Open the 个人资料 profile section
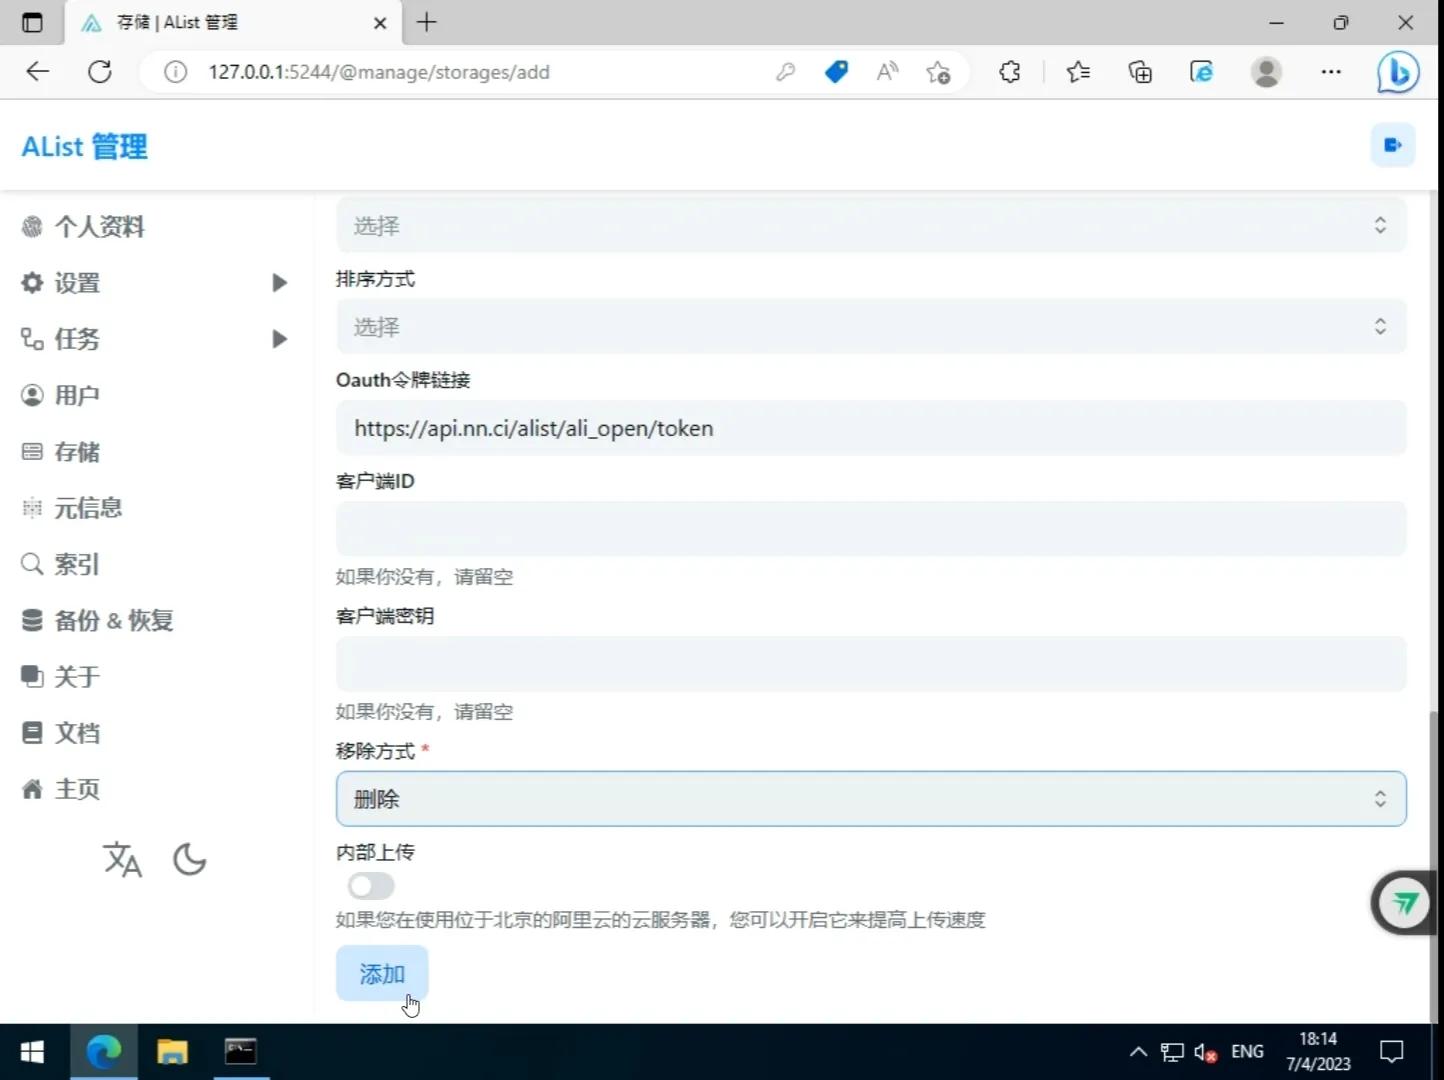The image size is (1444, 1080). click(x=99, y=226)
